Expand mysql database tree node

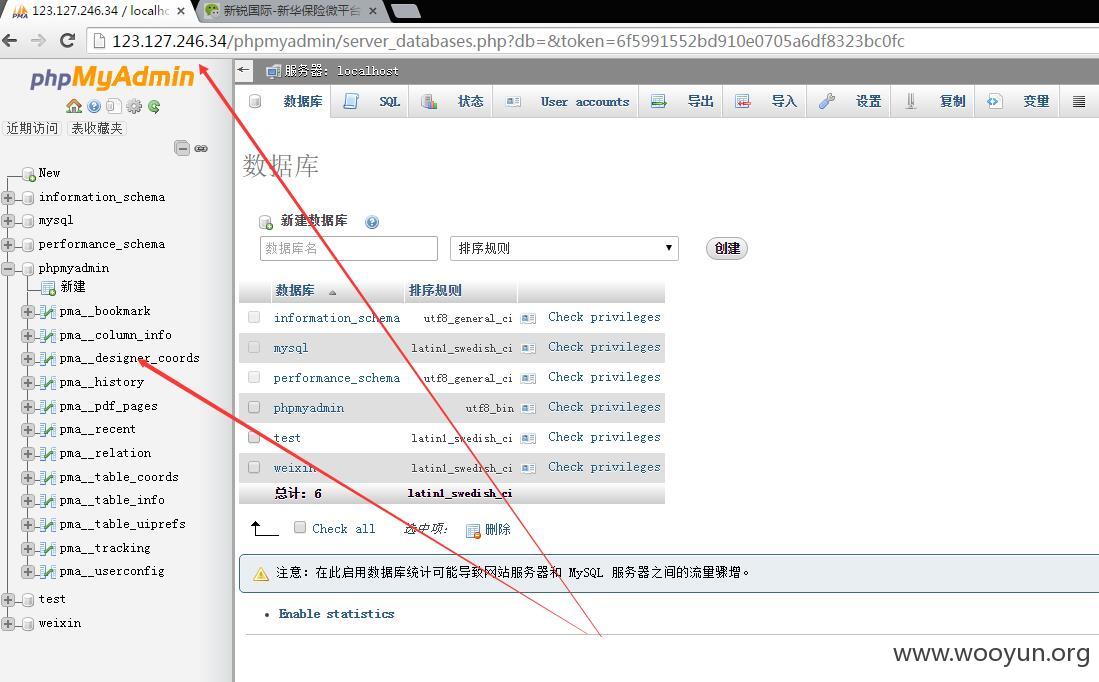click(8, 221)
